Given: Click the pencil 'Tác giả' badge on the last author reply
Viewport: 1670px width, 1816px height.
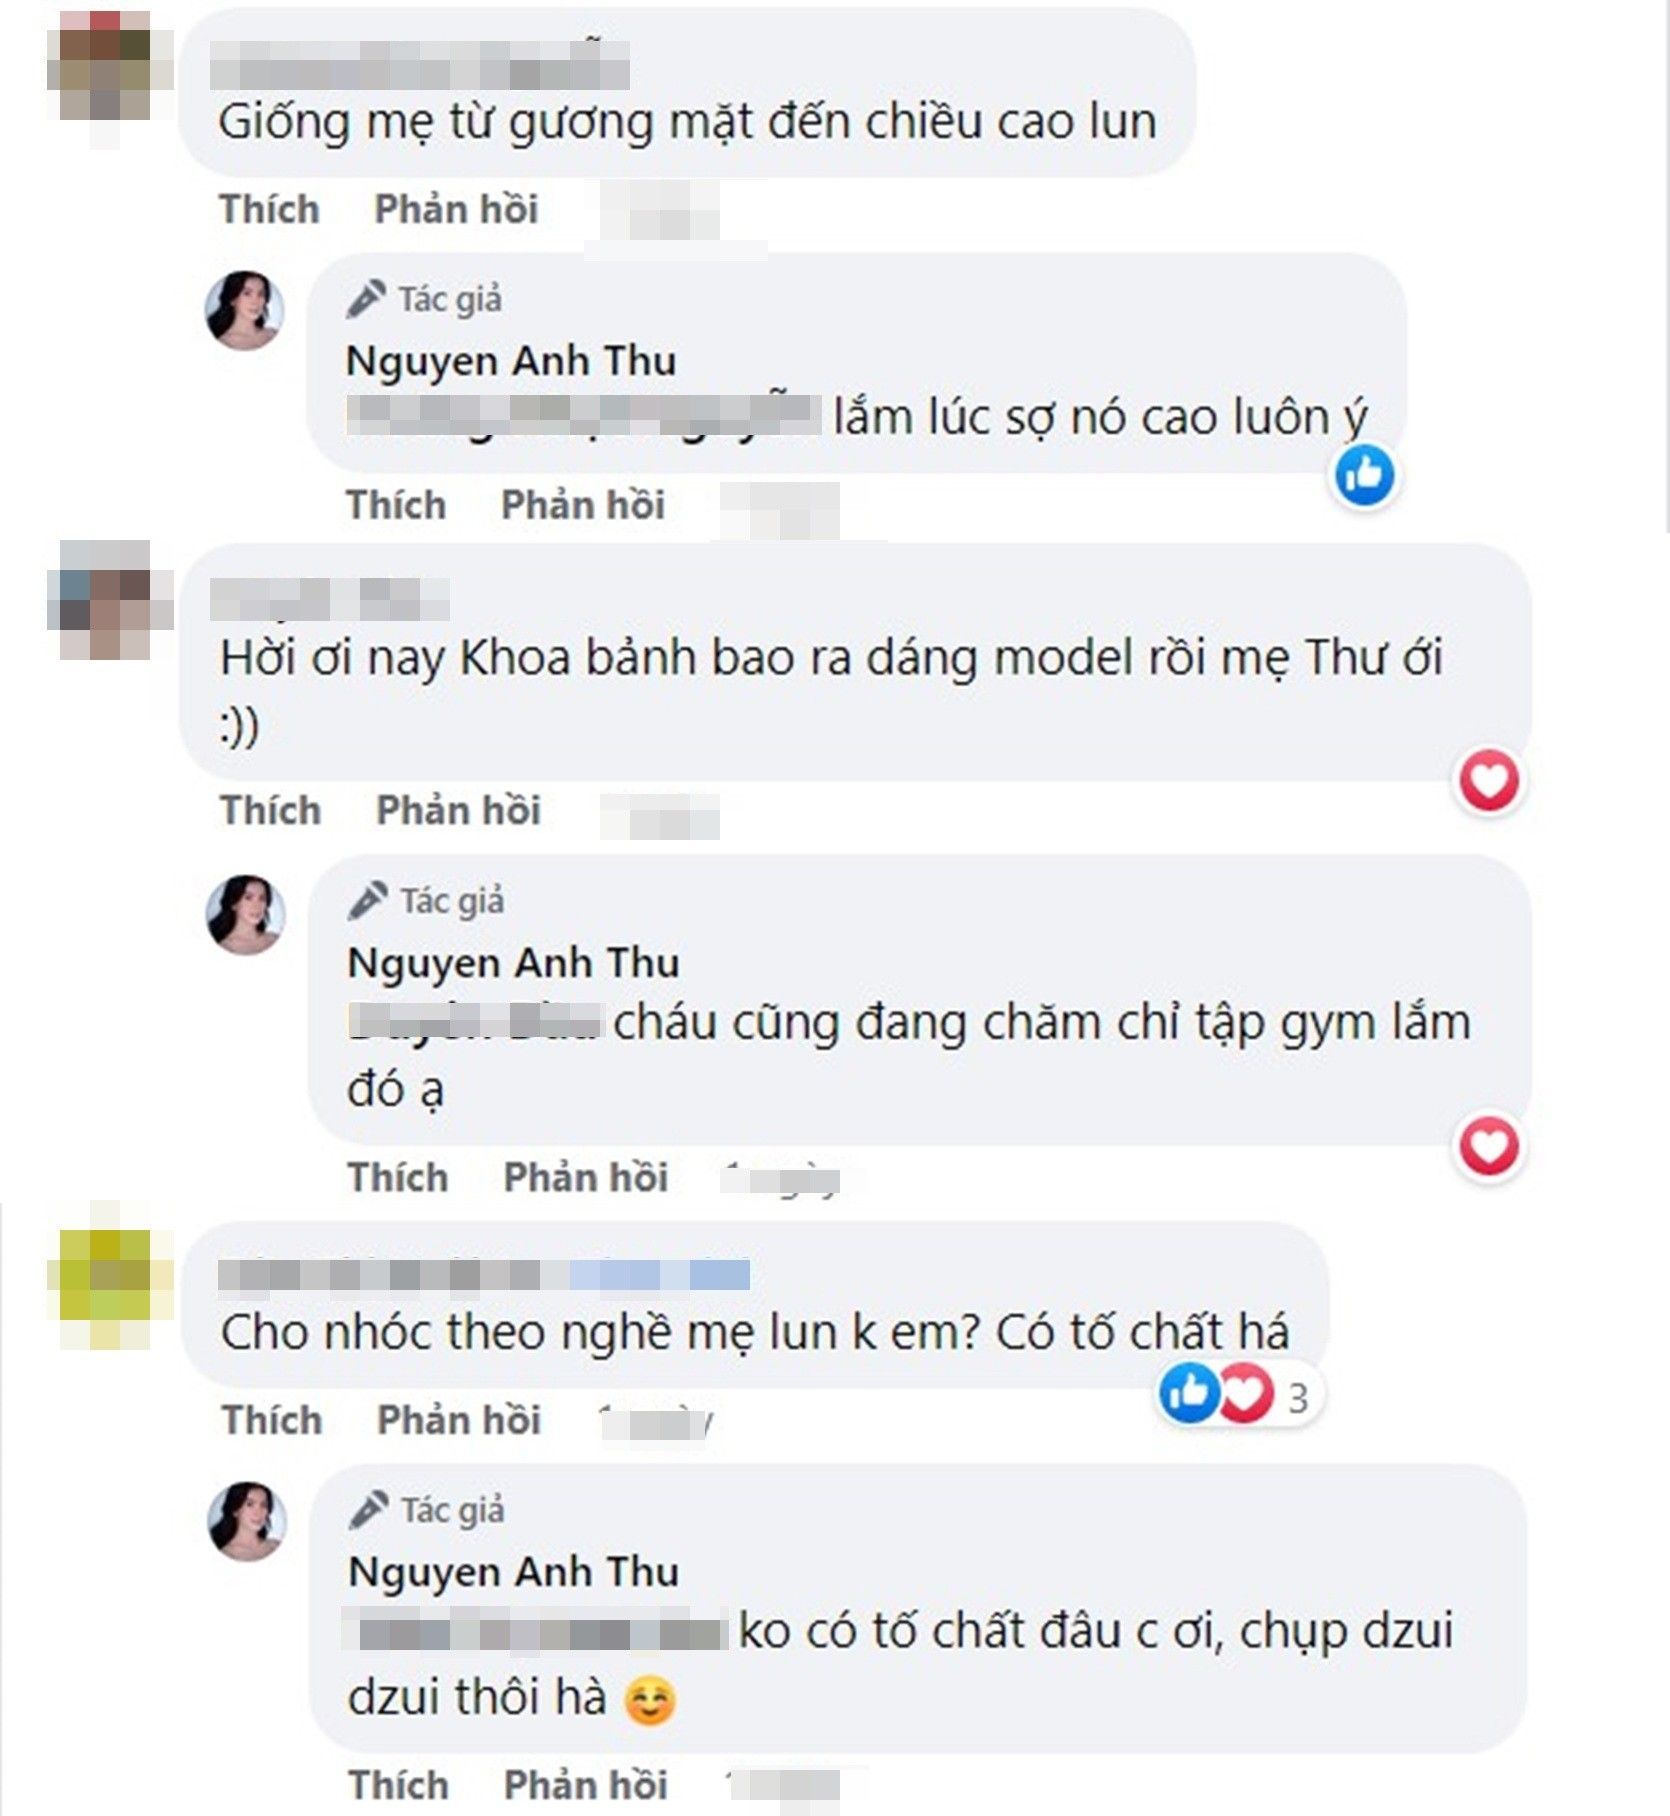Looking at the screenshot, I should pos(427,1510).
